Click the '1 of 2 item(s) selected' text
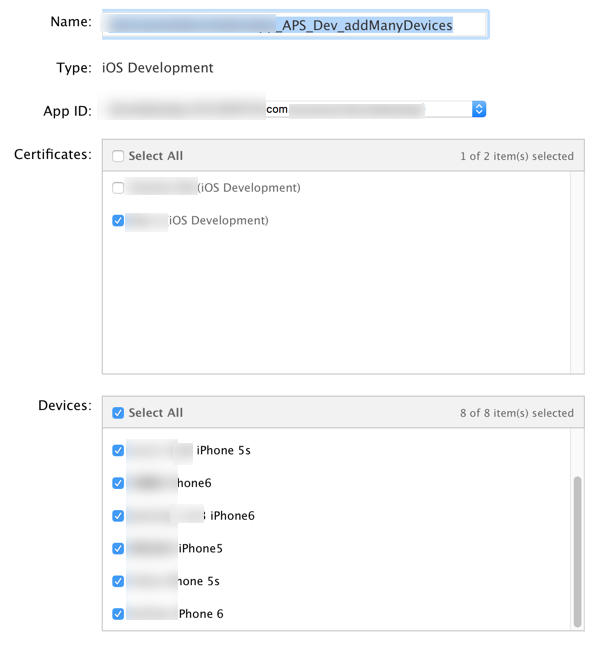Image resolution: width=600 pixels, height=646 pixels. [517, 156]
